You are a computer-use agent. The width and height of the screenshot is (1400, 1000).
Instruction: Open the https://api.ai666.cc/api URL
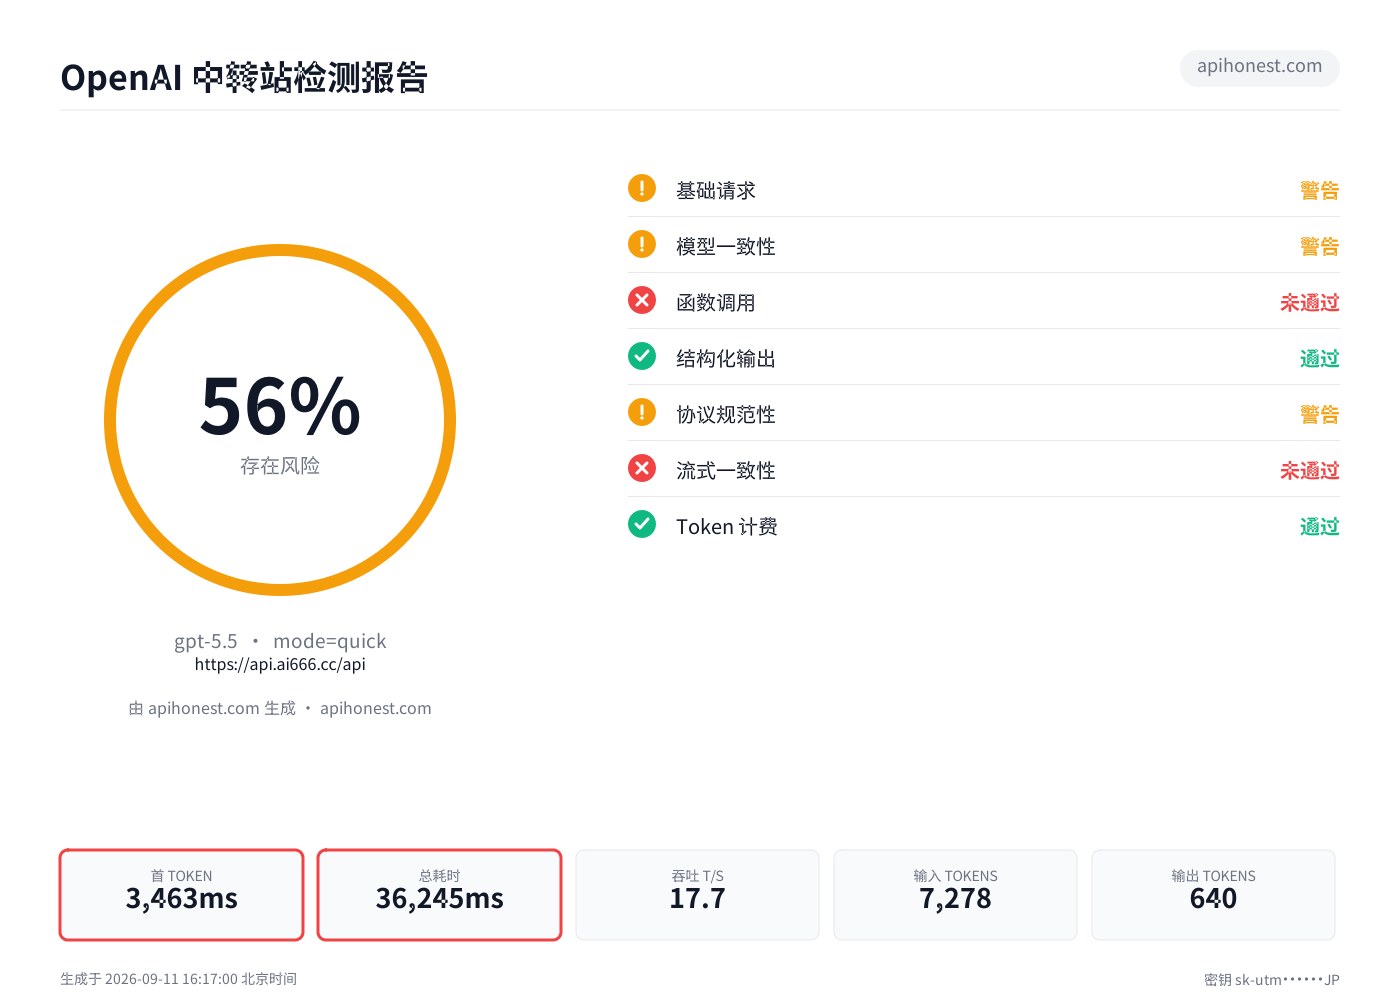(x=280, y=665)
